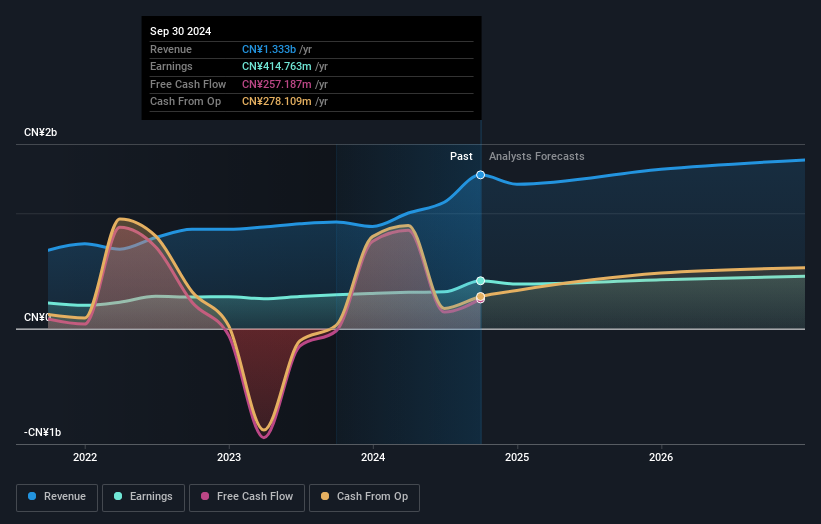Screen dimensions: 821x524
Task: Click the Past label
Action: (x=461, y=157)
